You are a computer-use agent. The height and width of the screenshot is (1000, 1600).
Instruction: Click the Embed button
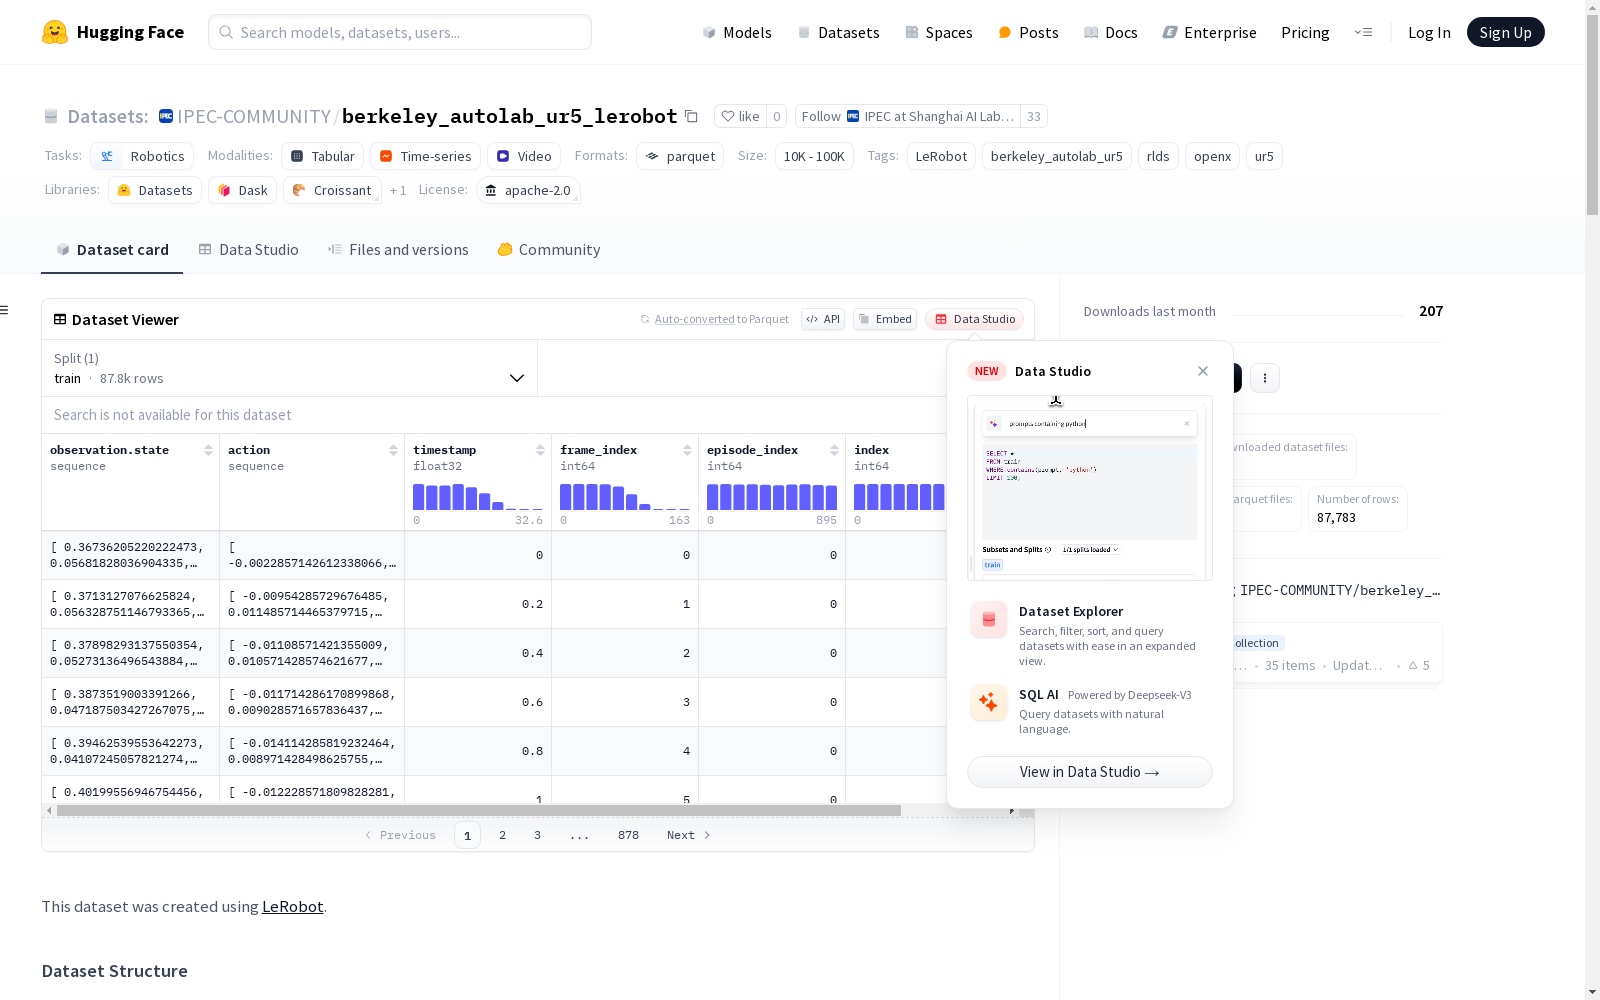tap(885, 319)
